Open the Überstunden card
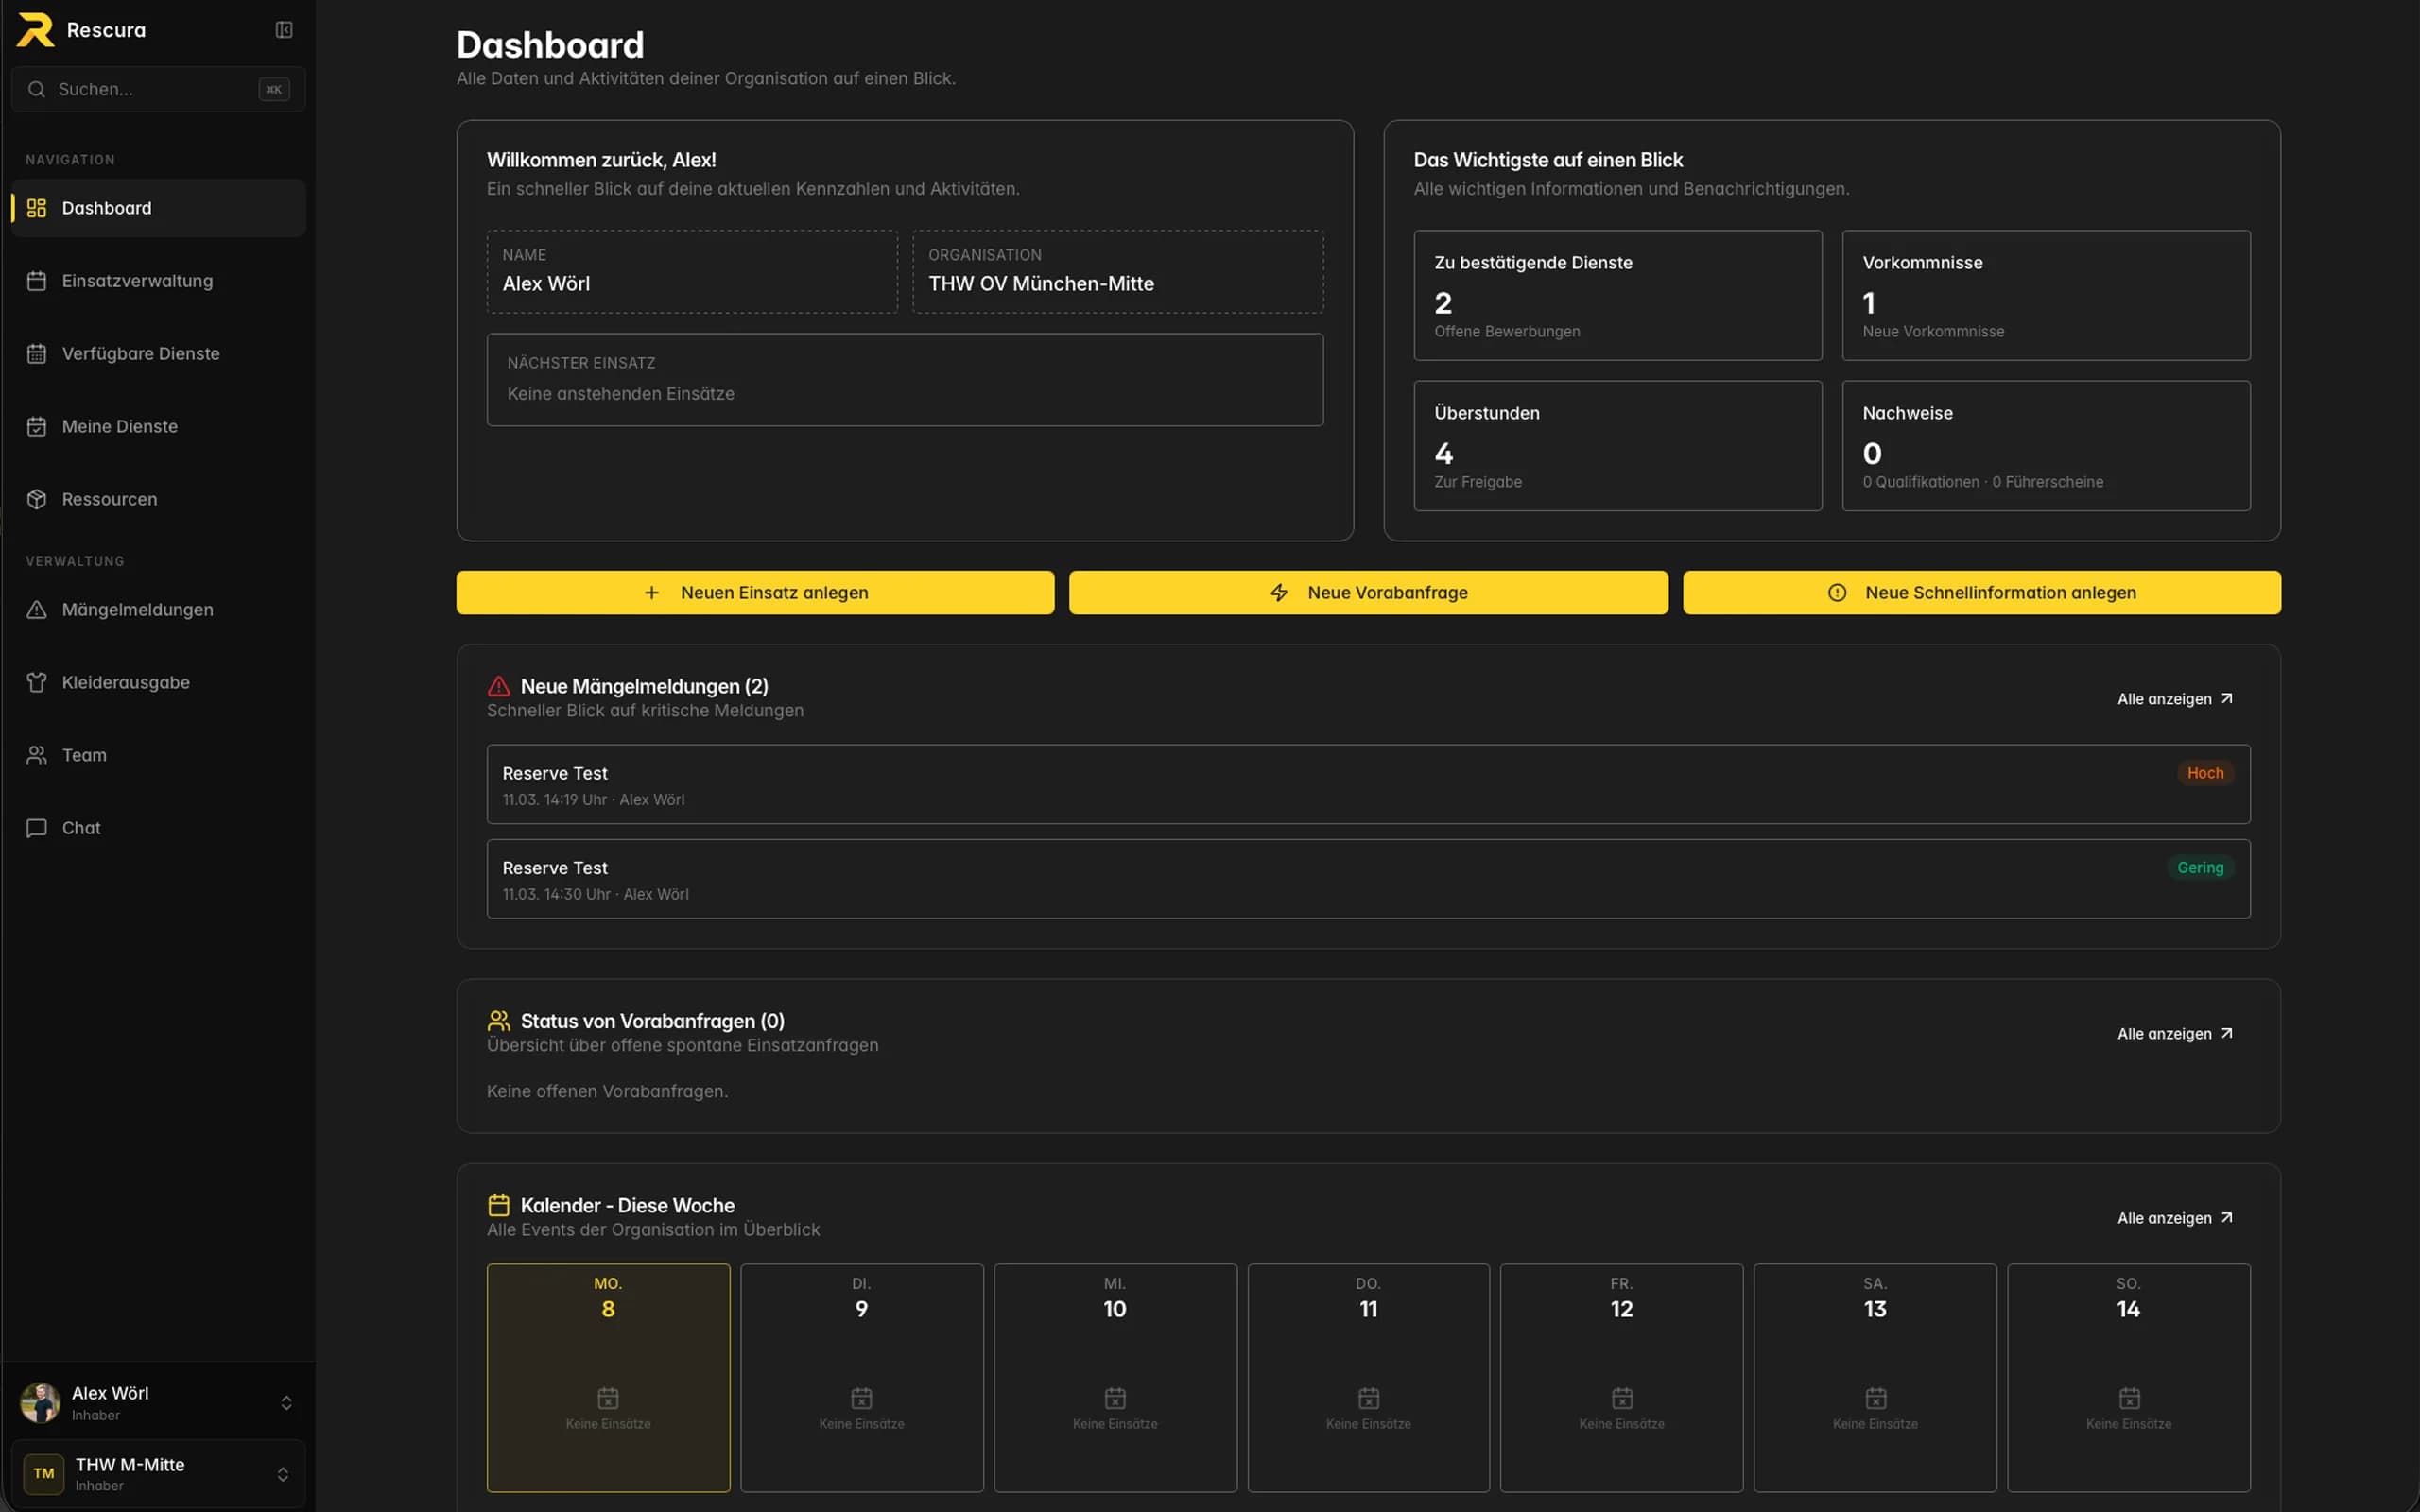Image resolution: width=2420 pixels, height=1512 pixels. [1617, 445]
